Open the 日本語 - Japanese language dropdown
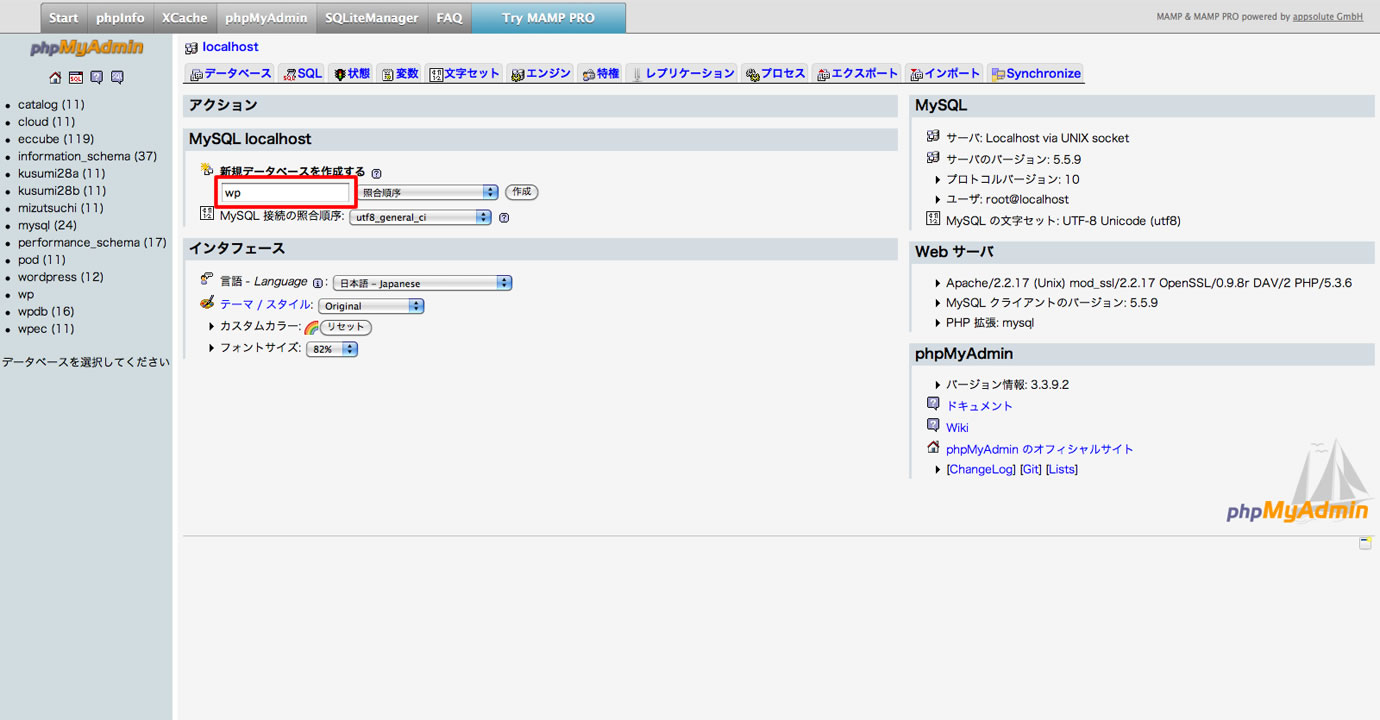 click(x=422, y=283)
